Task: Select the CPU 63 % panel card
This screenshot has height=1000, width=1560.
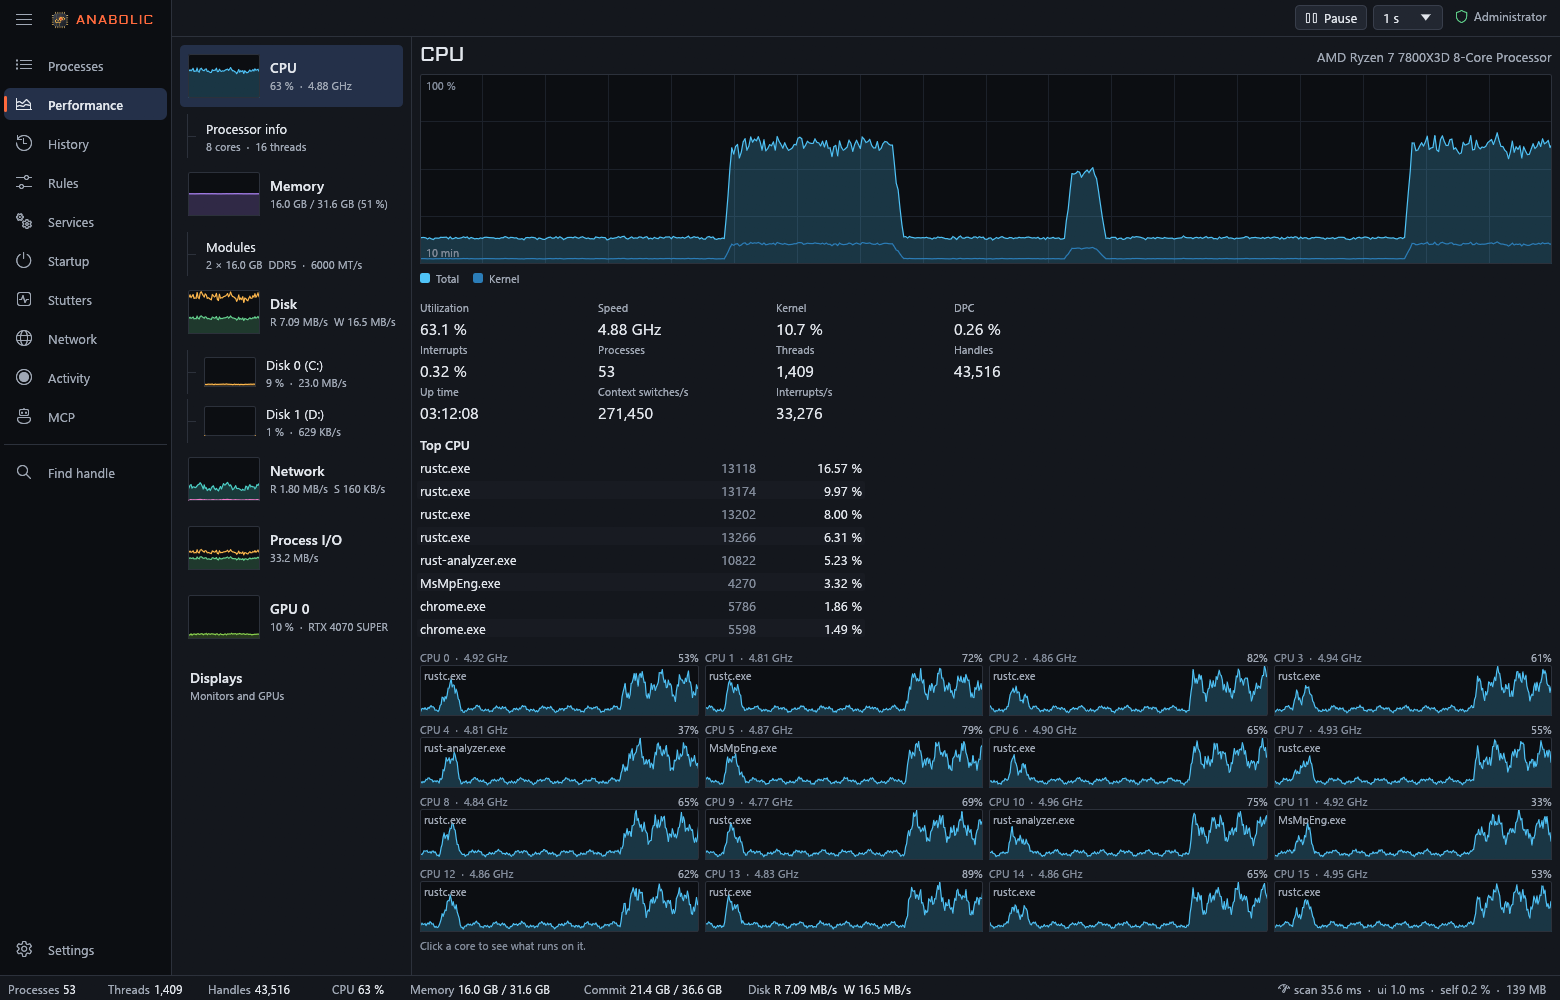Action: (291, 76)
